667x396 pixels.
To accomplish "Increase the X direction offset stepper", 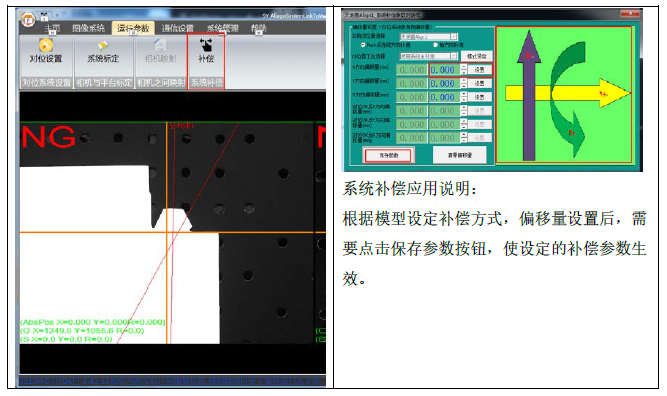I will pyautogui.click(x=464, y=67).
